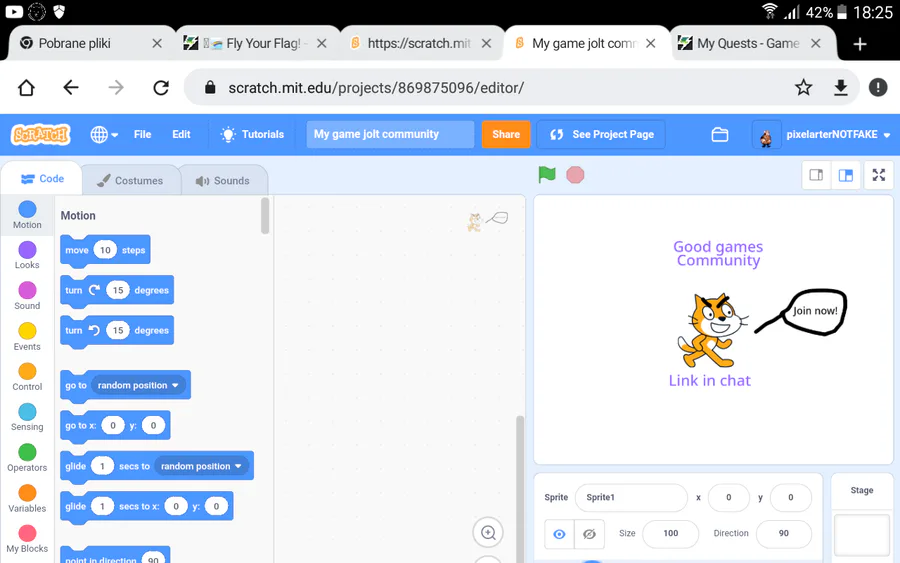The height and width of the screenshot is (563, 900).
Task: Go back in browser history
Action: pos(71,88)
